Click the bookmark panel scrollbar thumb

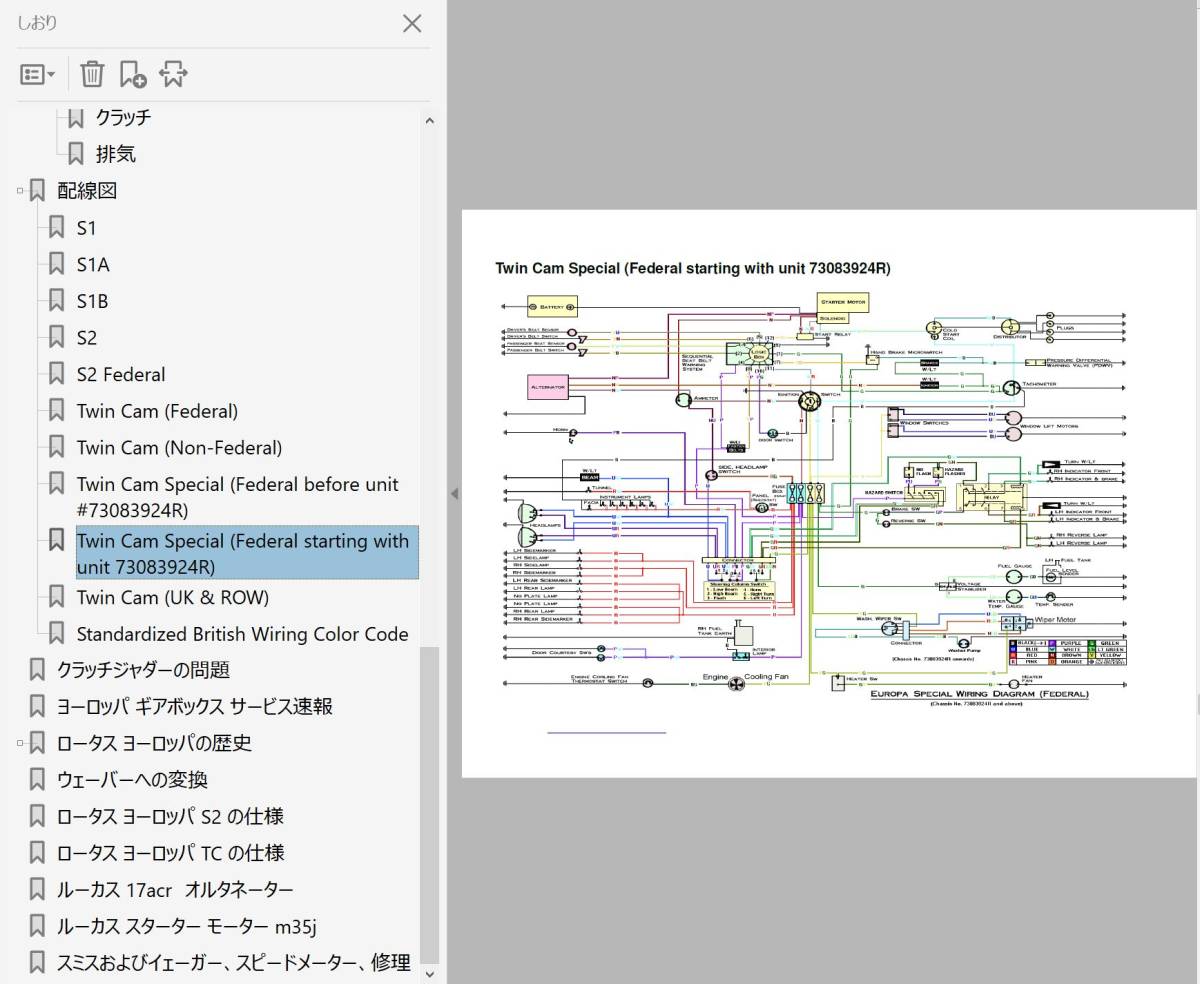pos(430,803)
